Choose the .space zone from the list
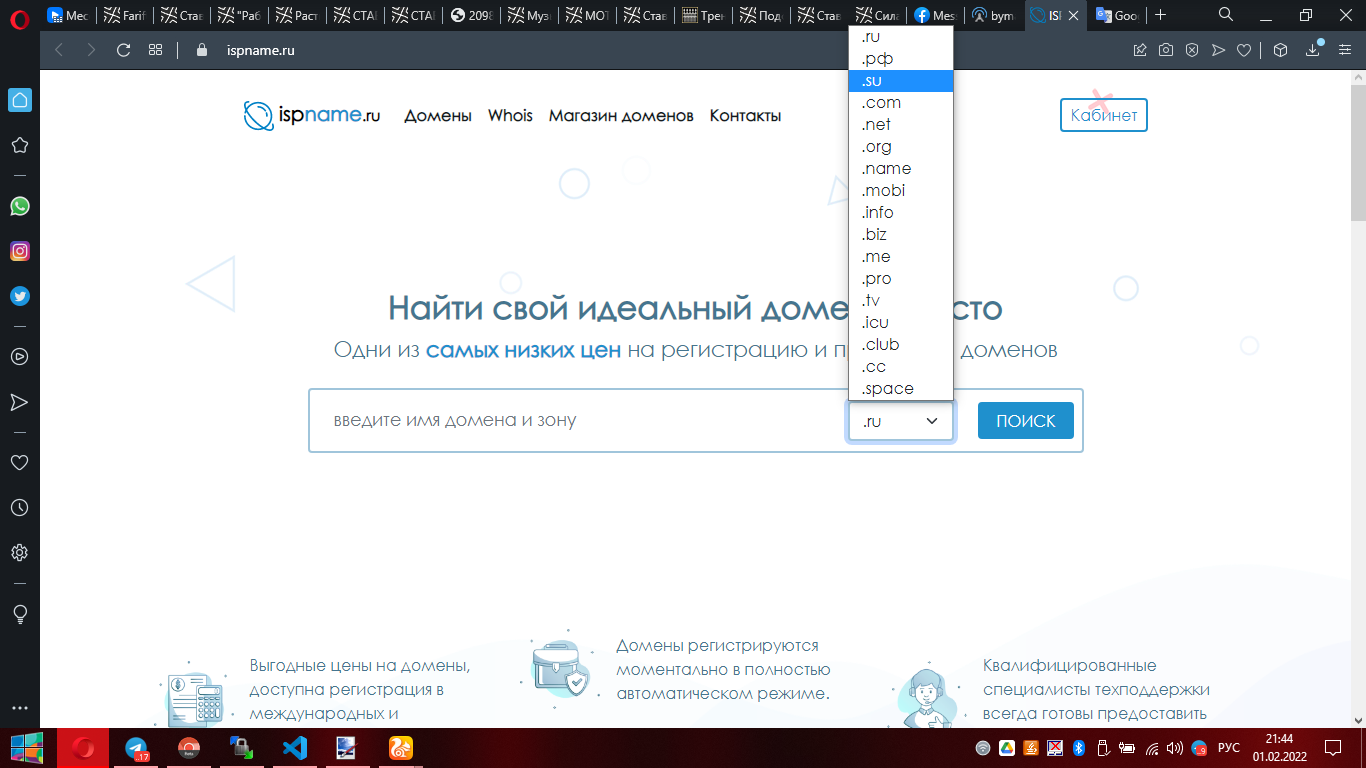1366x768 pixels. pyautogui.click(x=887, y=389)
